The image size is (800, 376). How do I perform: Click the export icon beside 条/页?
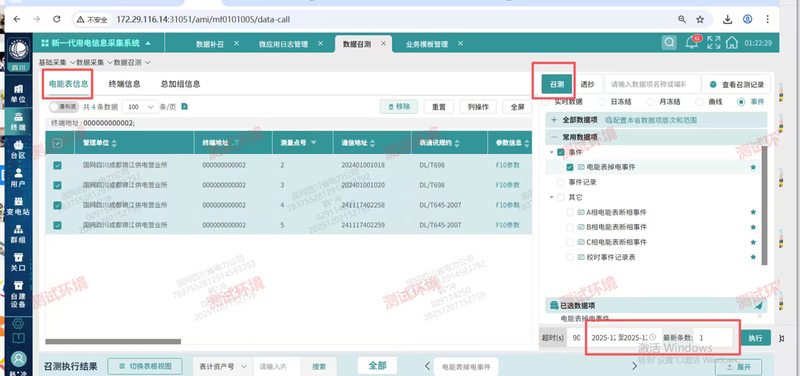[185, 107]
